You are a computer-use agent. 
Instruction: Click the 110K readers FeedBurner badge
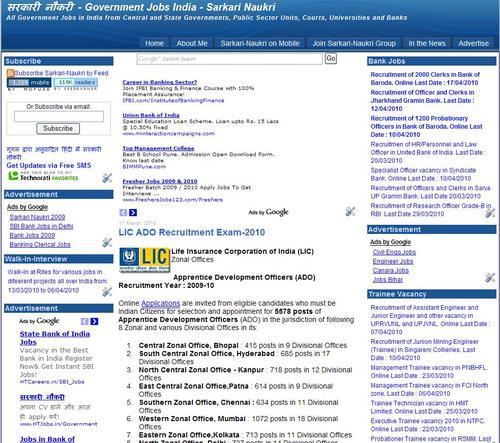[x=76, y=82]
